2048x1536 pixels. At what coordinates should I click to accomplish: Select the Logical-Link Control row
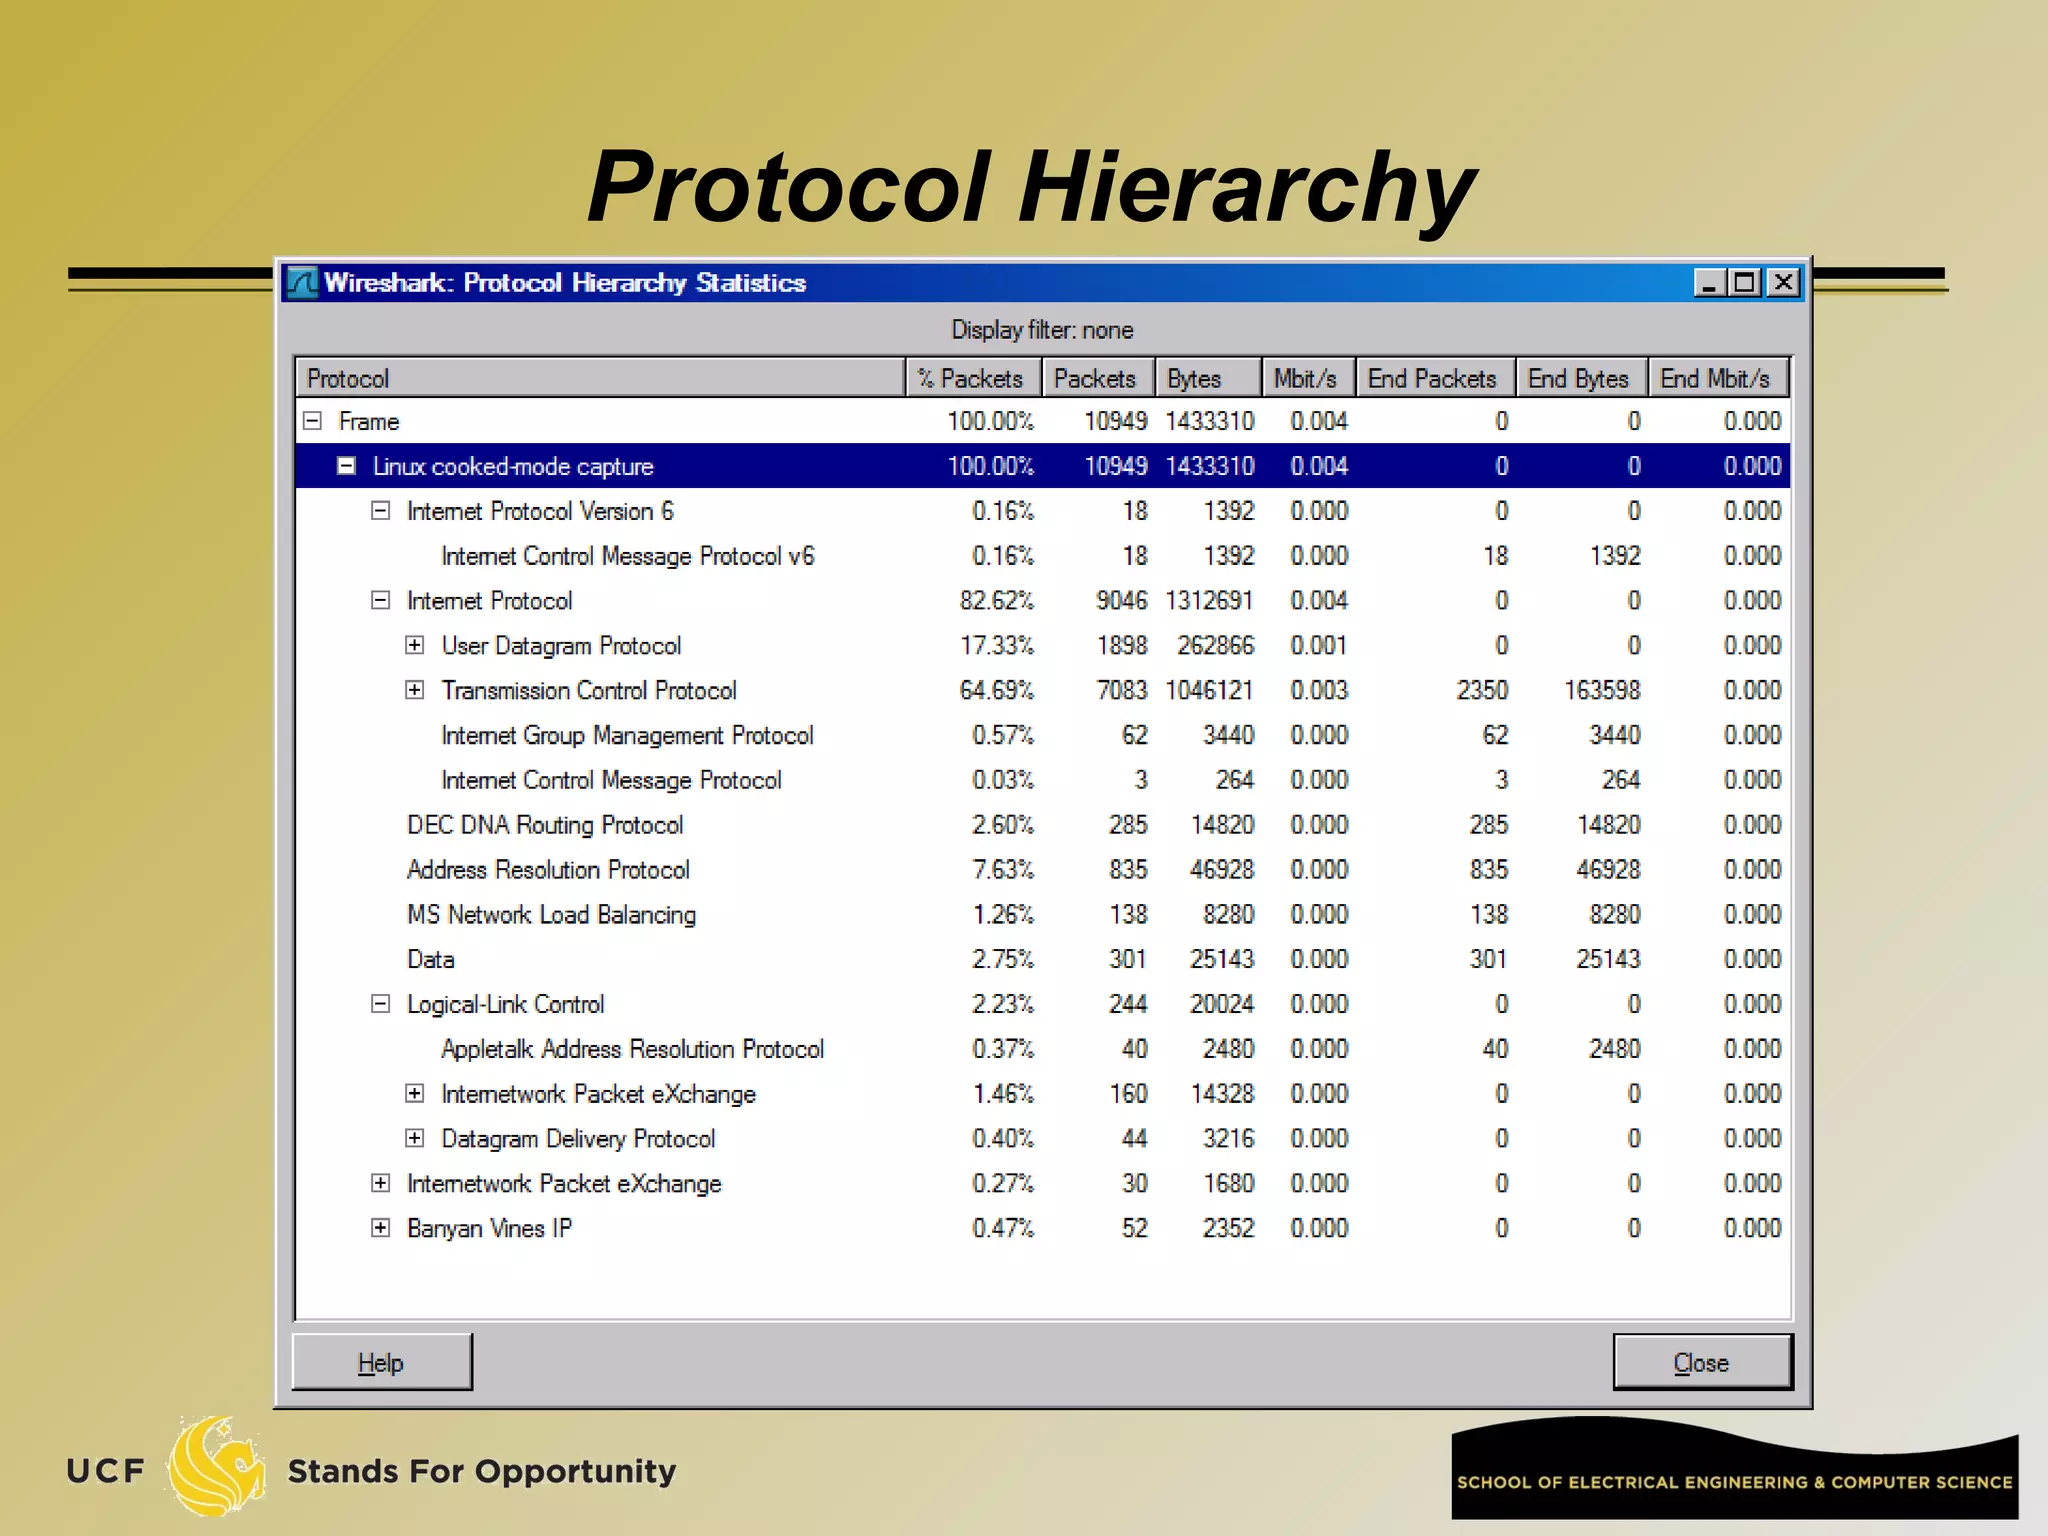click(1043, 1004)
